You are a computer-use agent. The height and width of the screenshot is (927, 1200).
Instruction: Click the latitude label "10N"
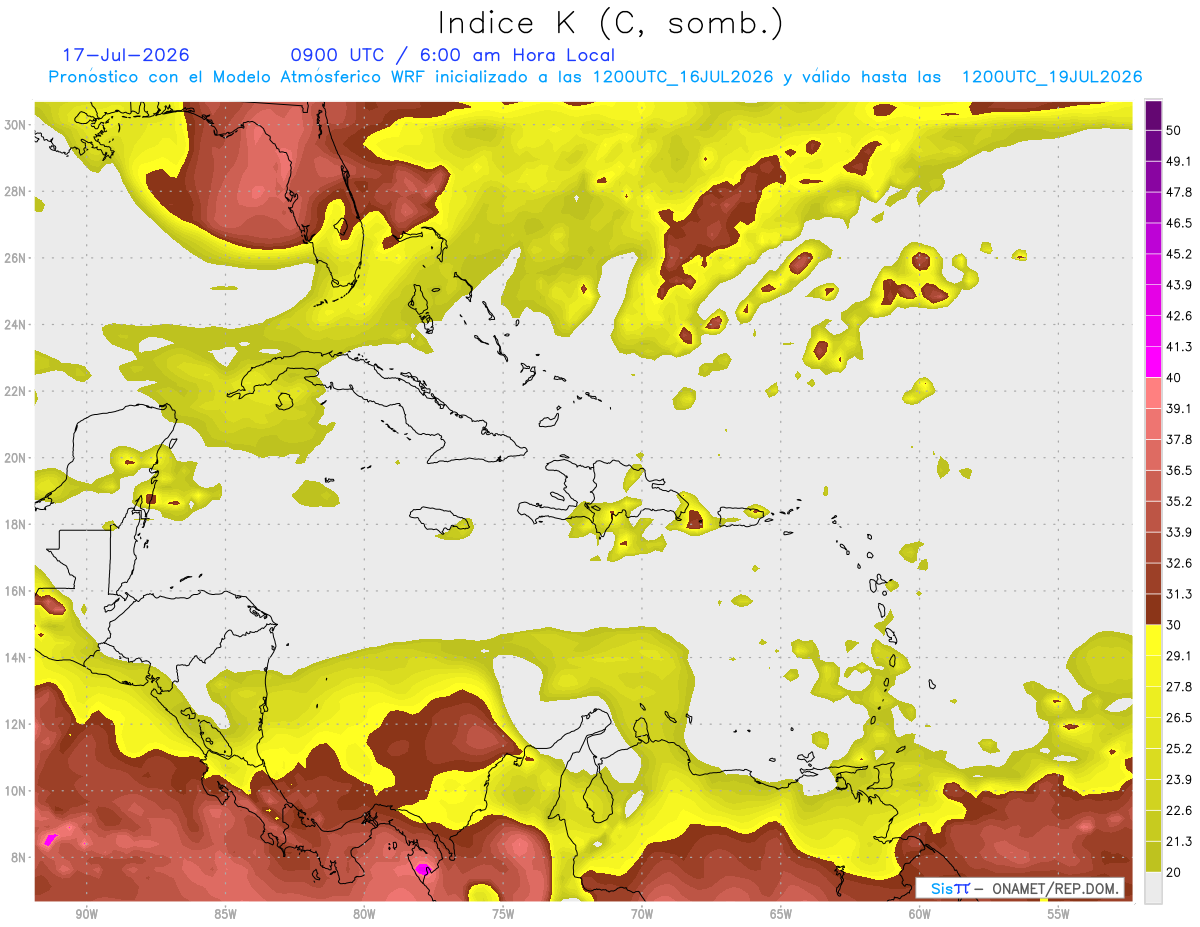15,791
